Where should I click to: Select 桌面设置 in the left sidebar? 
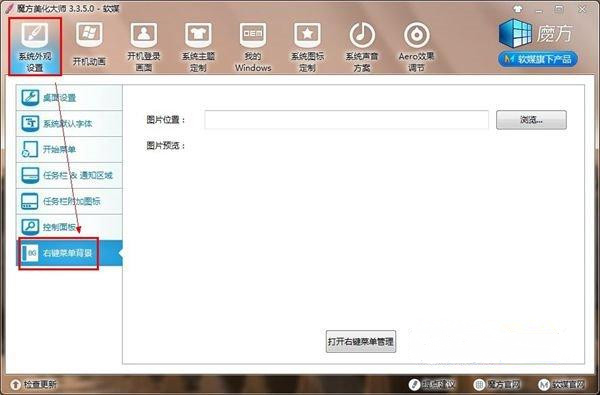click(69, 98)
